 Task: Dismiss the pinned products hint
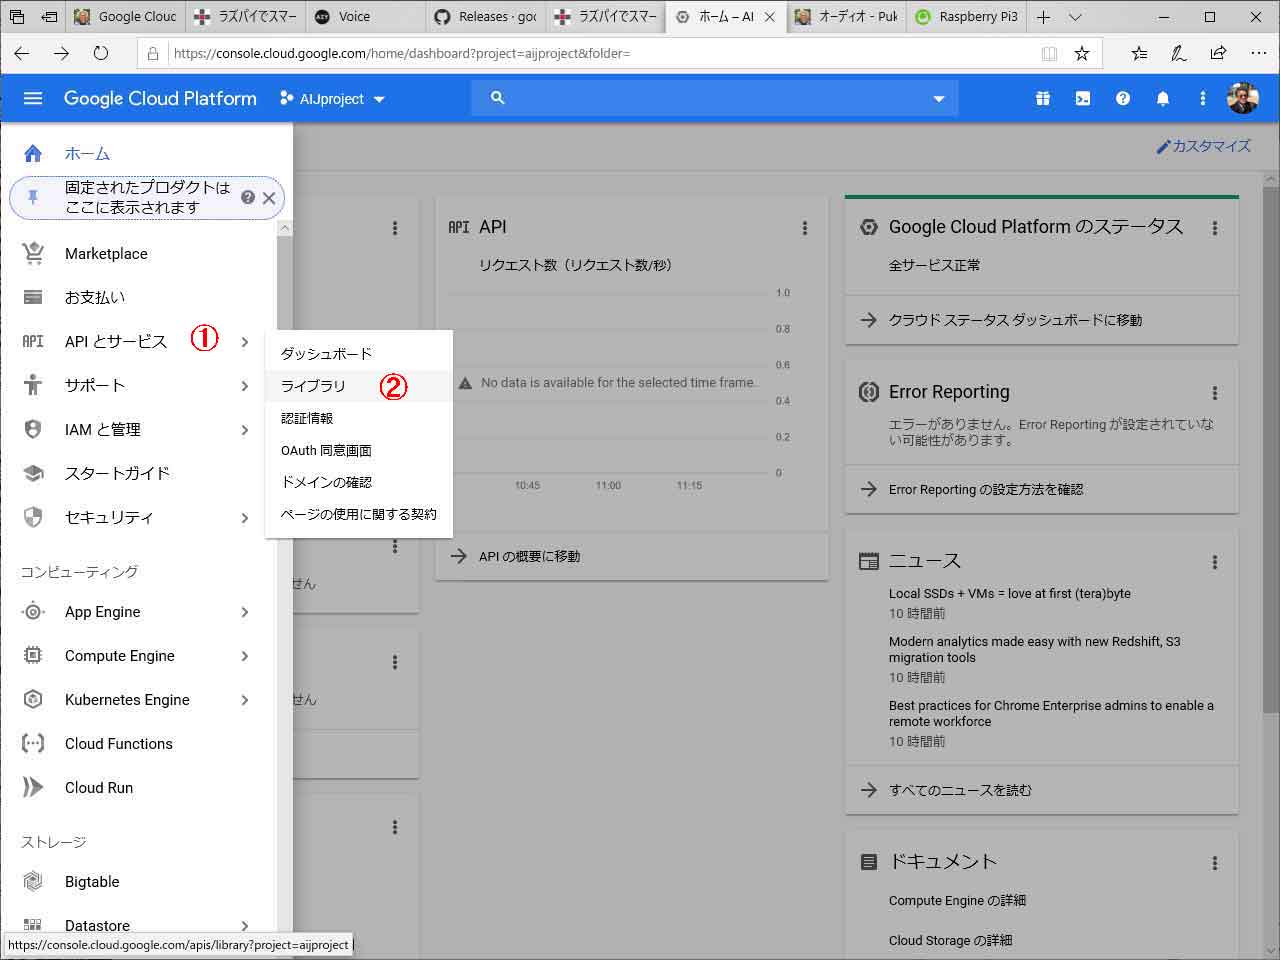269,198
